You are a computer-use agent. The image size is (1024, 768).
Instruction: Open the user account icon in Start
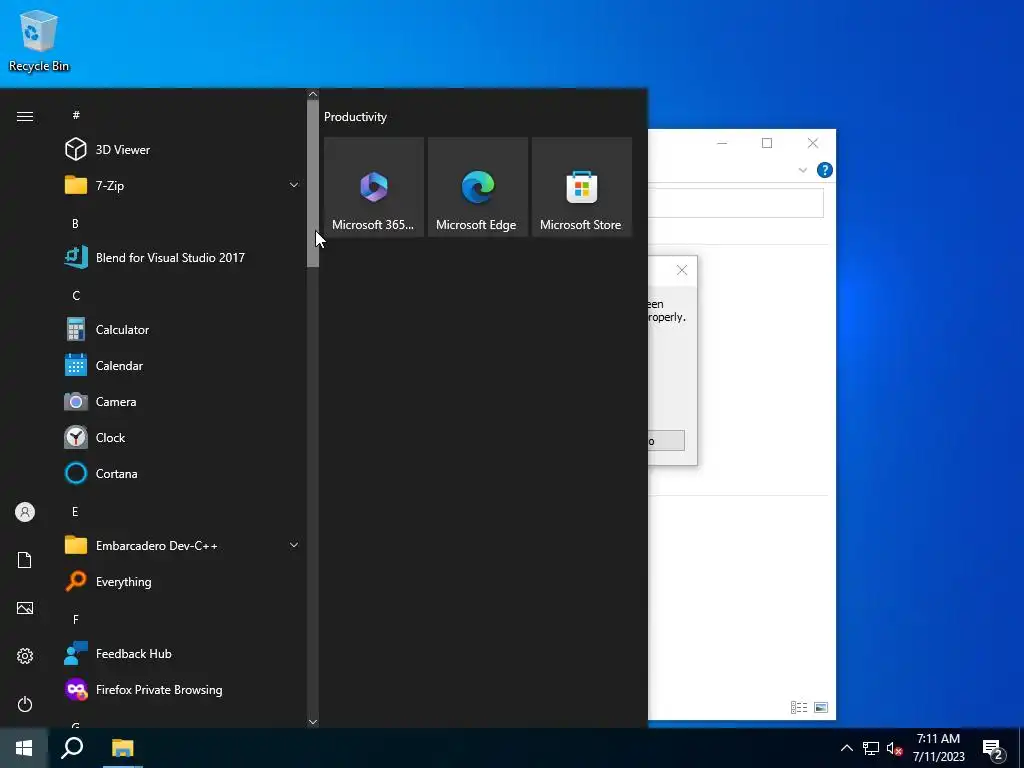point(25,512)
